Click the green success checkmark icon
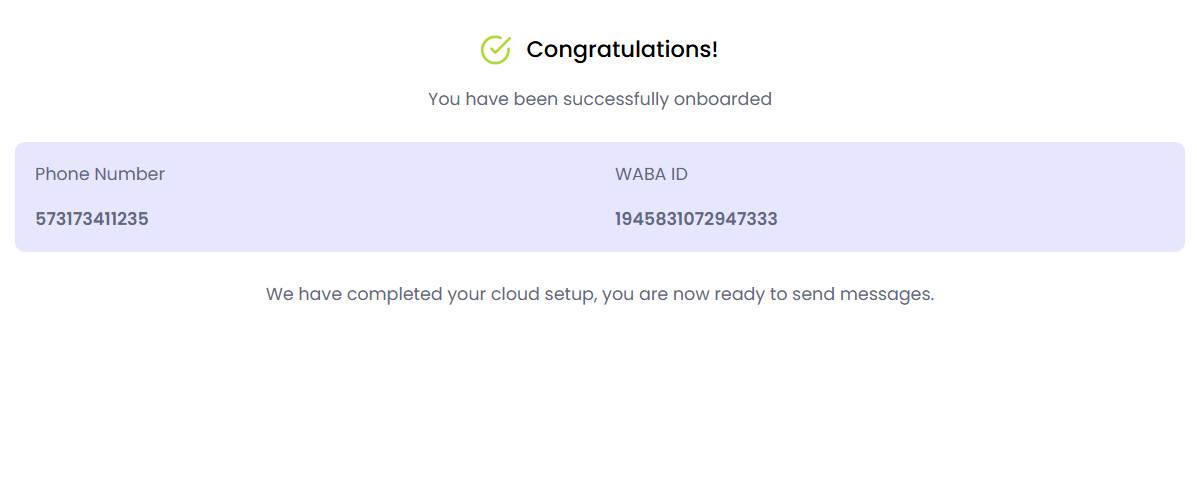1197x490 pixels. point(496,49)
